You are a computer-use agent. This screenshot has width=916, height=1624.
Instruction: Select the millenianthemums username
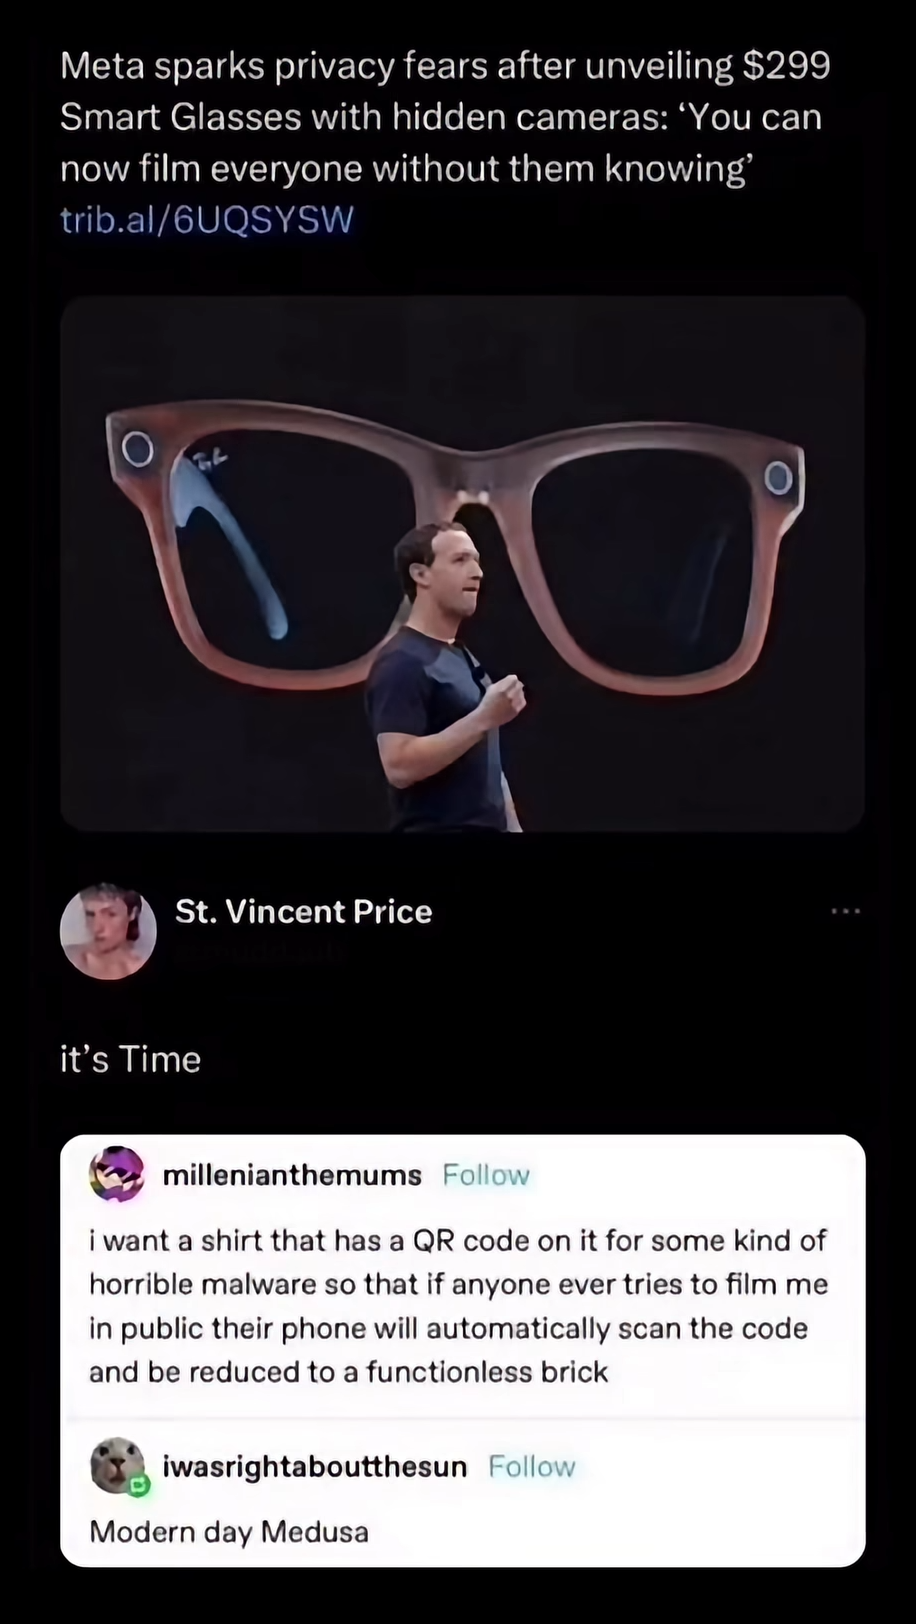click(x=291, y=1174)
